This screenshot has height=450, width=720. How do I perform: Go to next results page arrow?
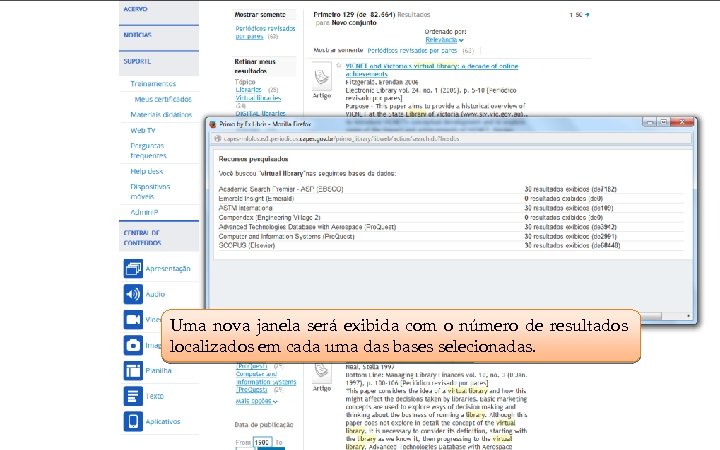pyautogui.click(x=587, y=15)
